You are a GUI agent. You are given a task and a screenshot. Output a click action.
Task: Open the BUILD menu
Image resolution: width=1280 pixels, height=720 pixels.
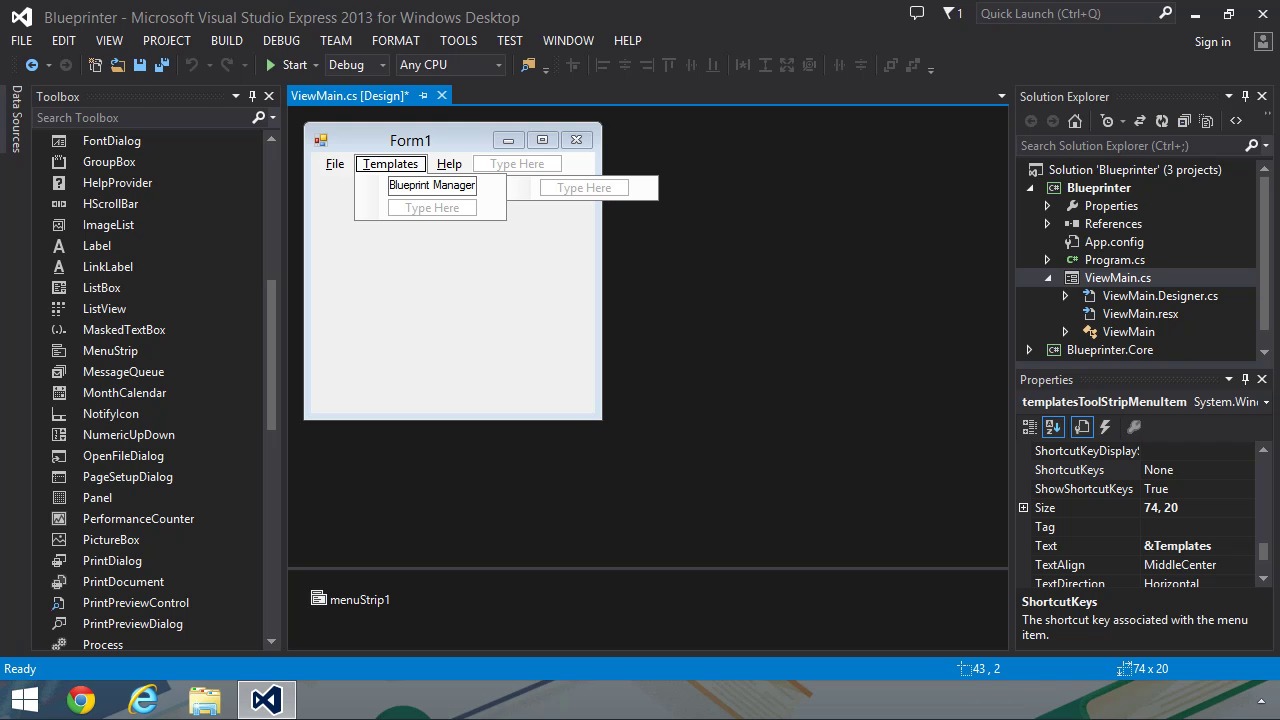226,40
